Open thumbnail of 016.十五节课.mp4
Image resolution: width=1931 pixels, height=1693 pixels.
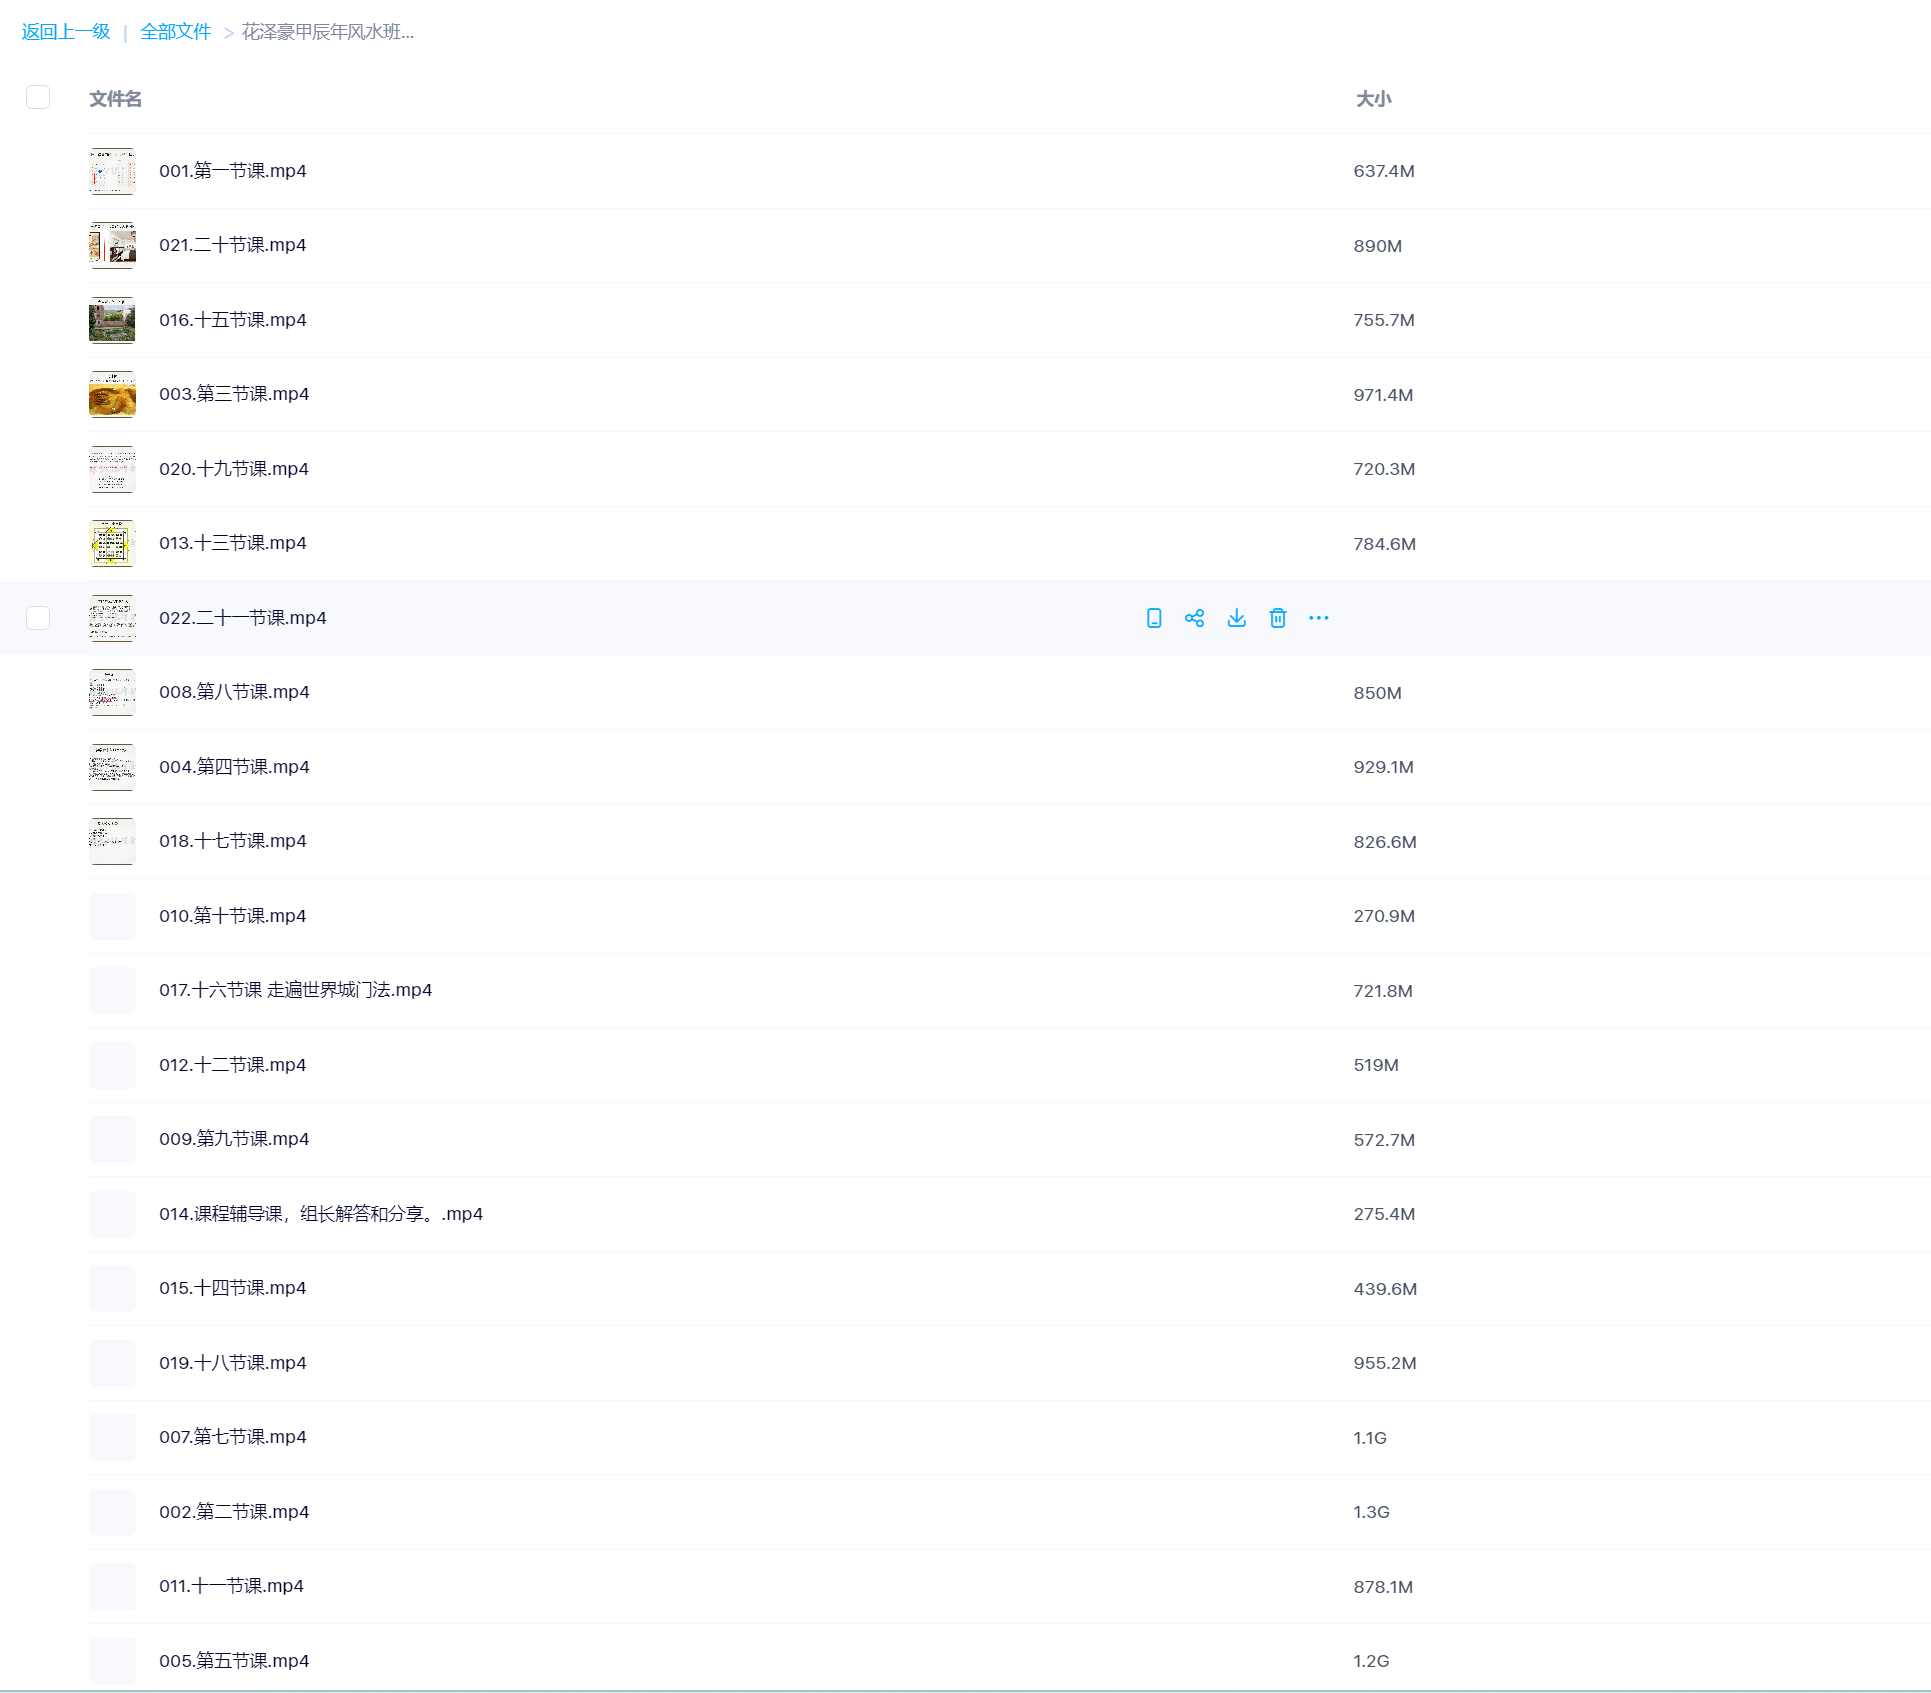pyautogui.click(x=112, y=320)
